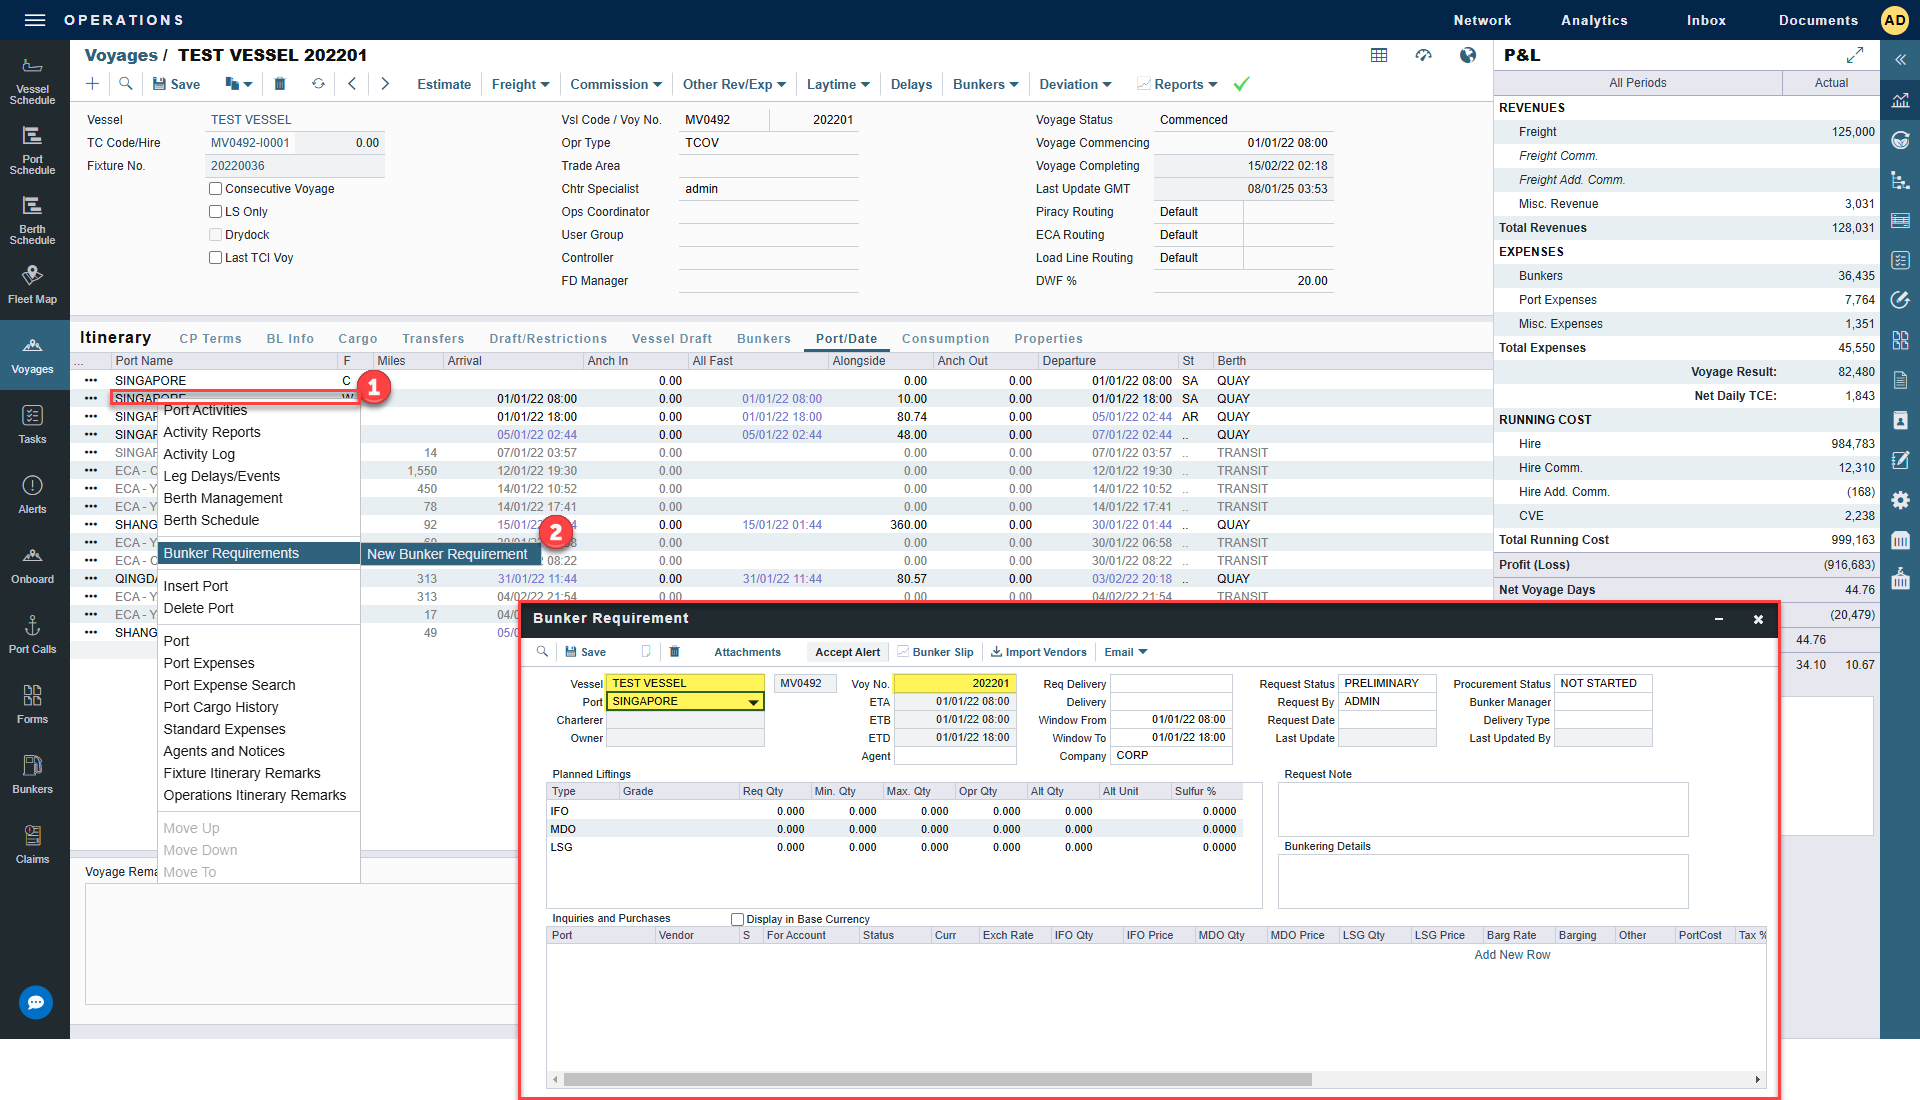Toggle Display in Base Currency checkbox
Viewport: 1920px width, 1100px height.
[737, 919]
